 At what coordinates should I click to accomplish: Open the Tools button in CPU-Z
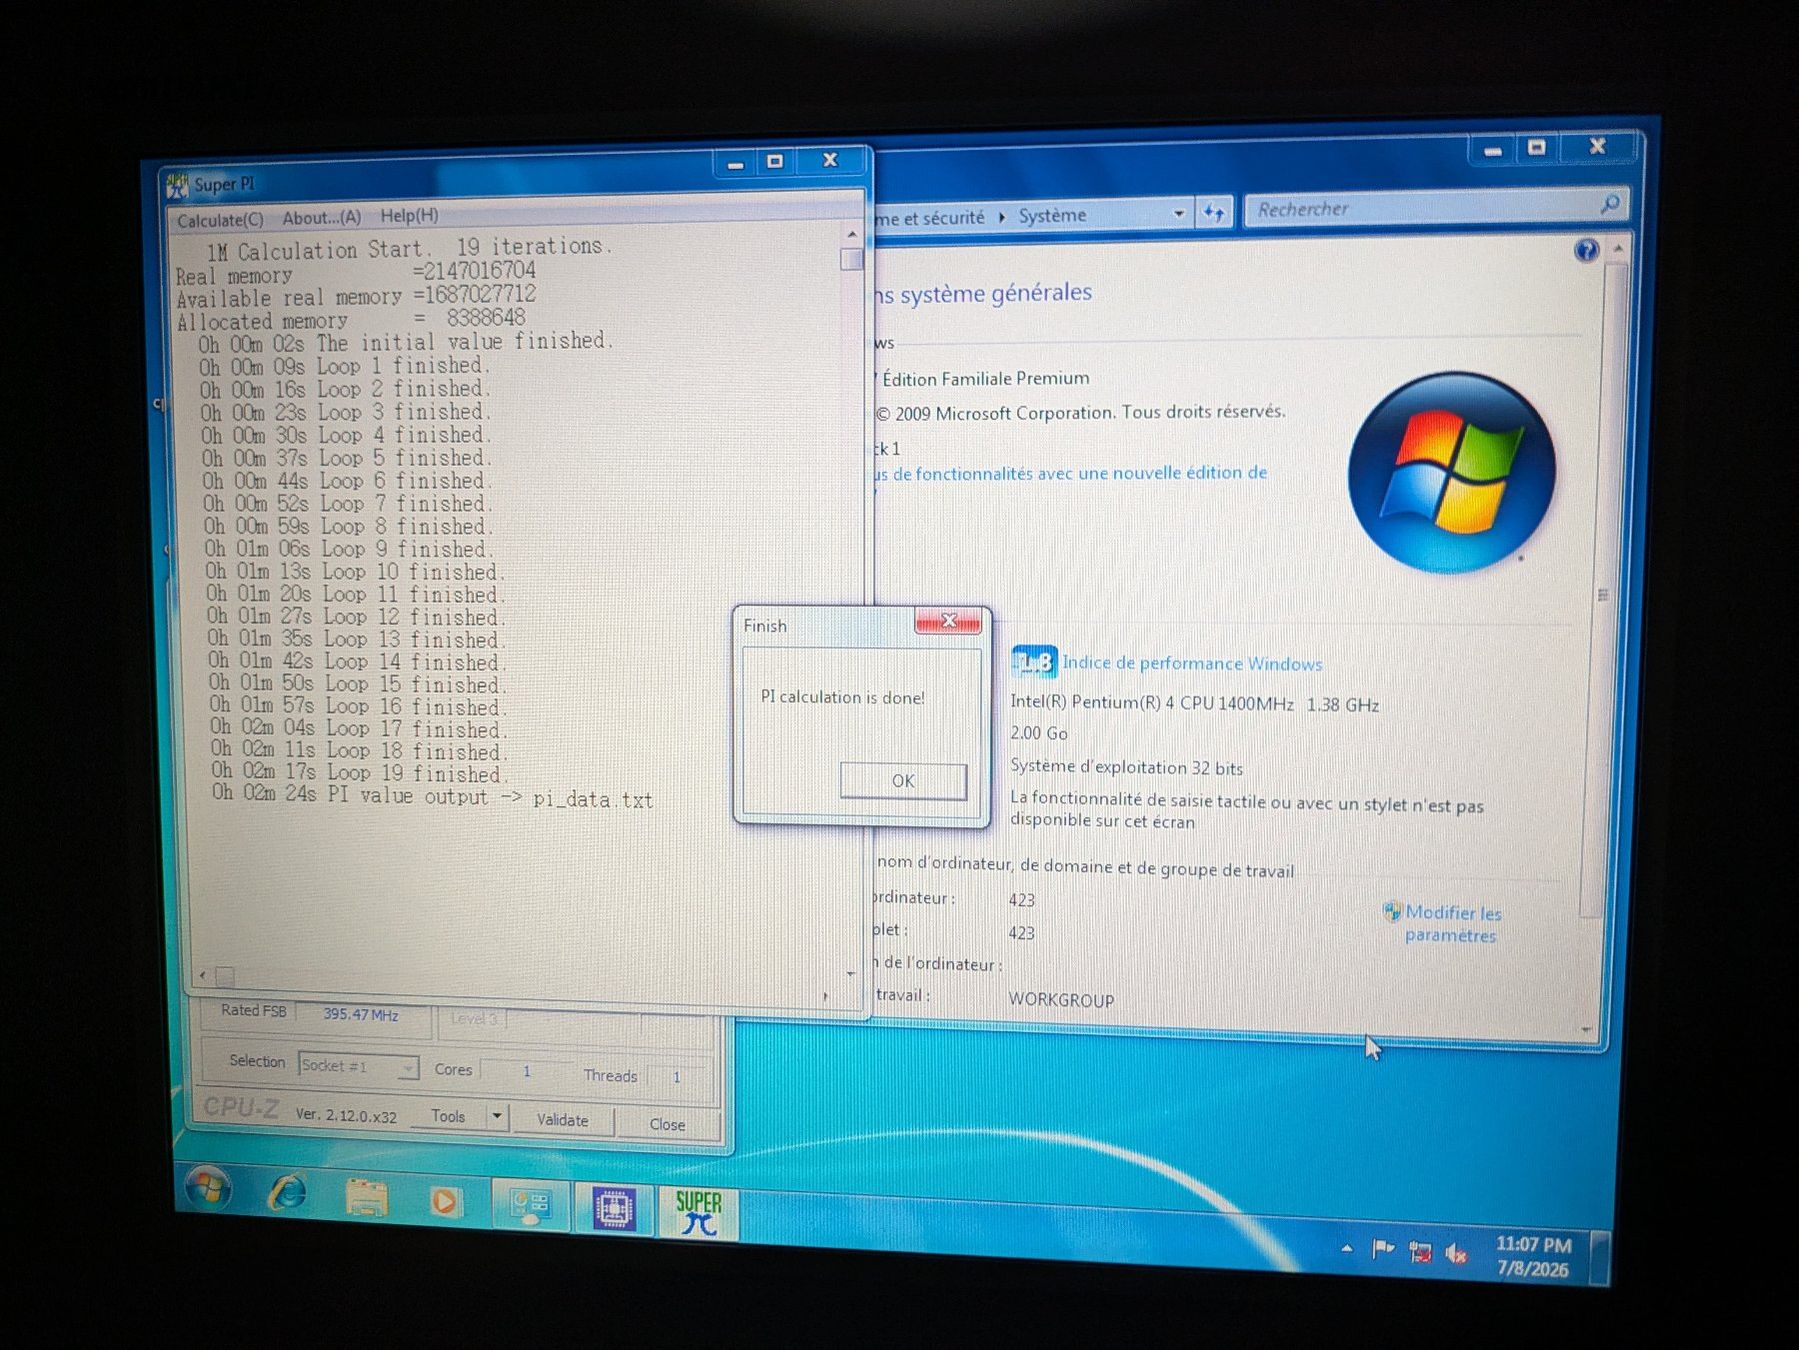448,1116
